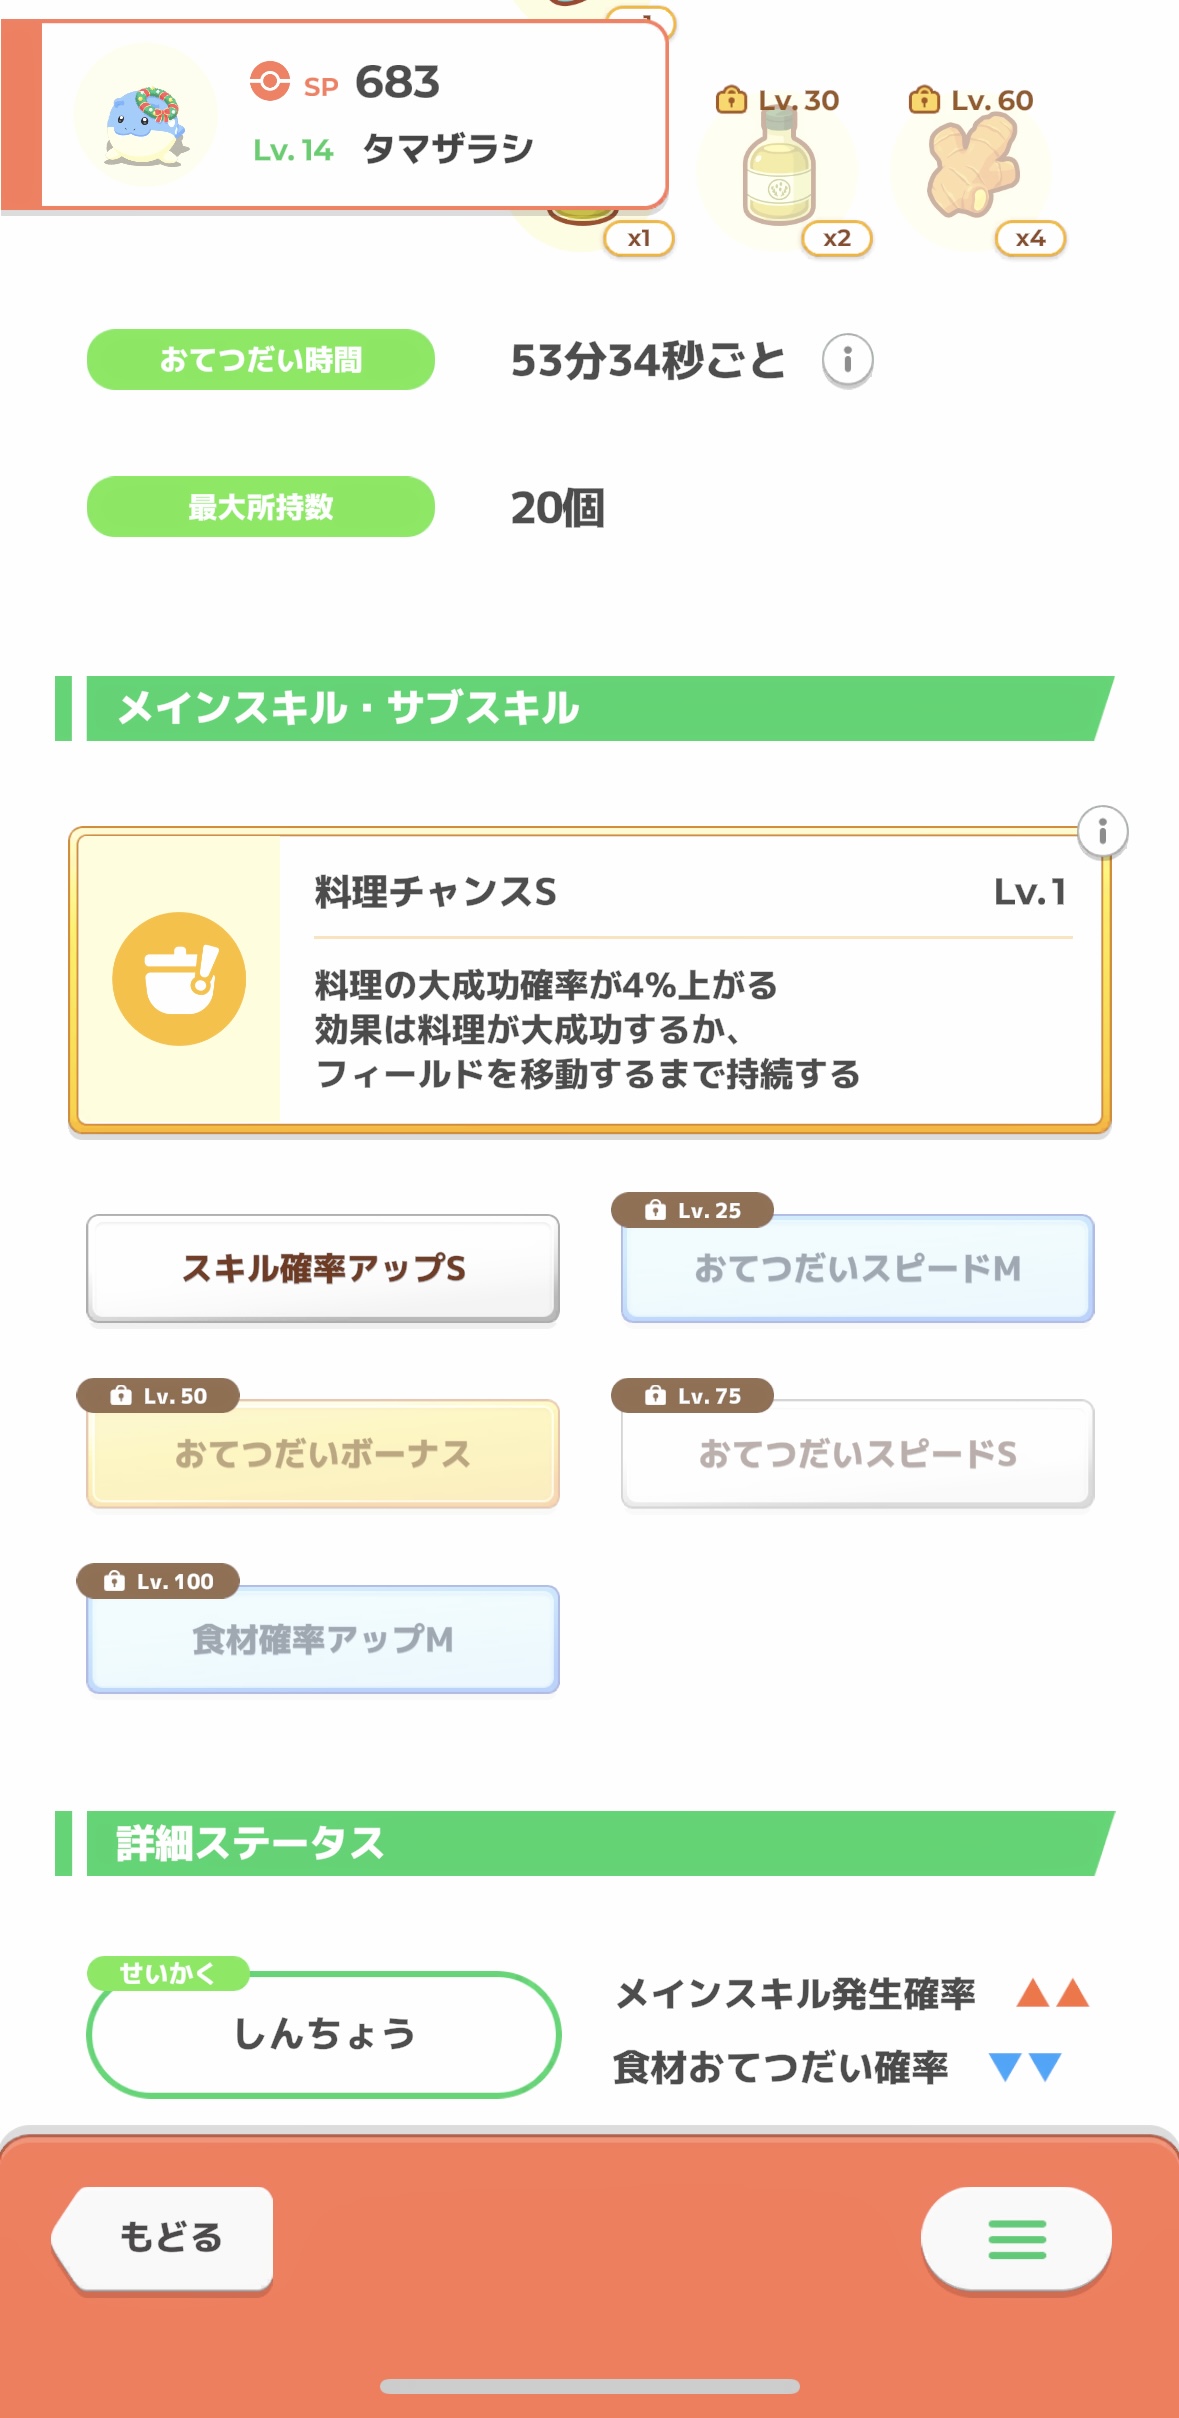
Task: Tap locked おてつだいボーナス sub skill
Action: pos(323,1453)
